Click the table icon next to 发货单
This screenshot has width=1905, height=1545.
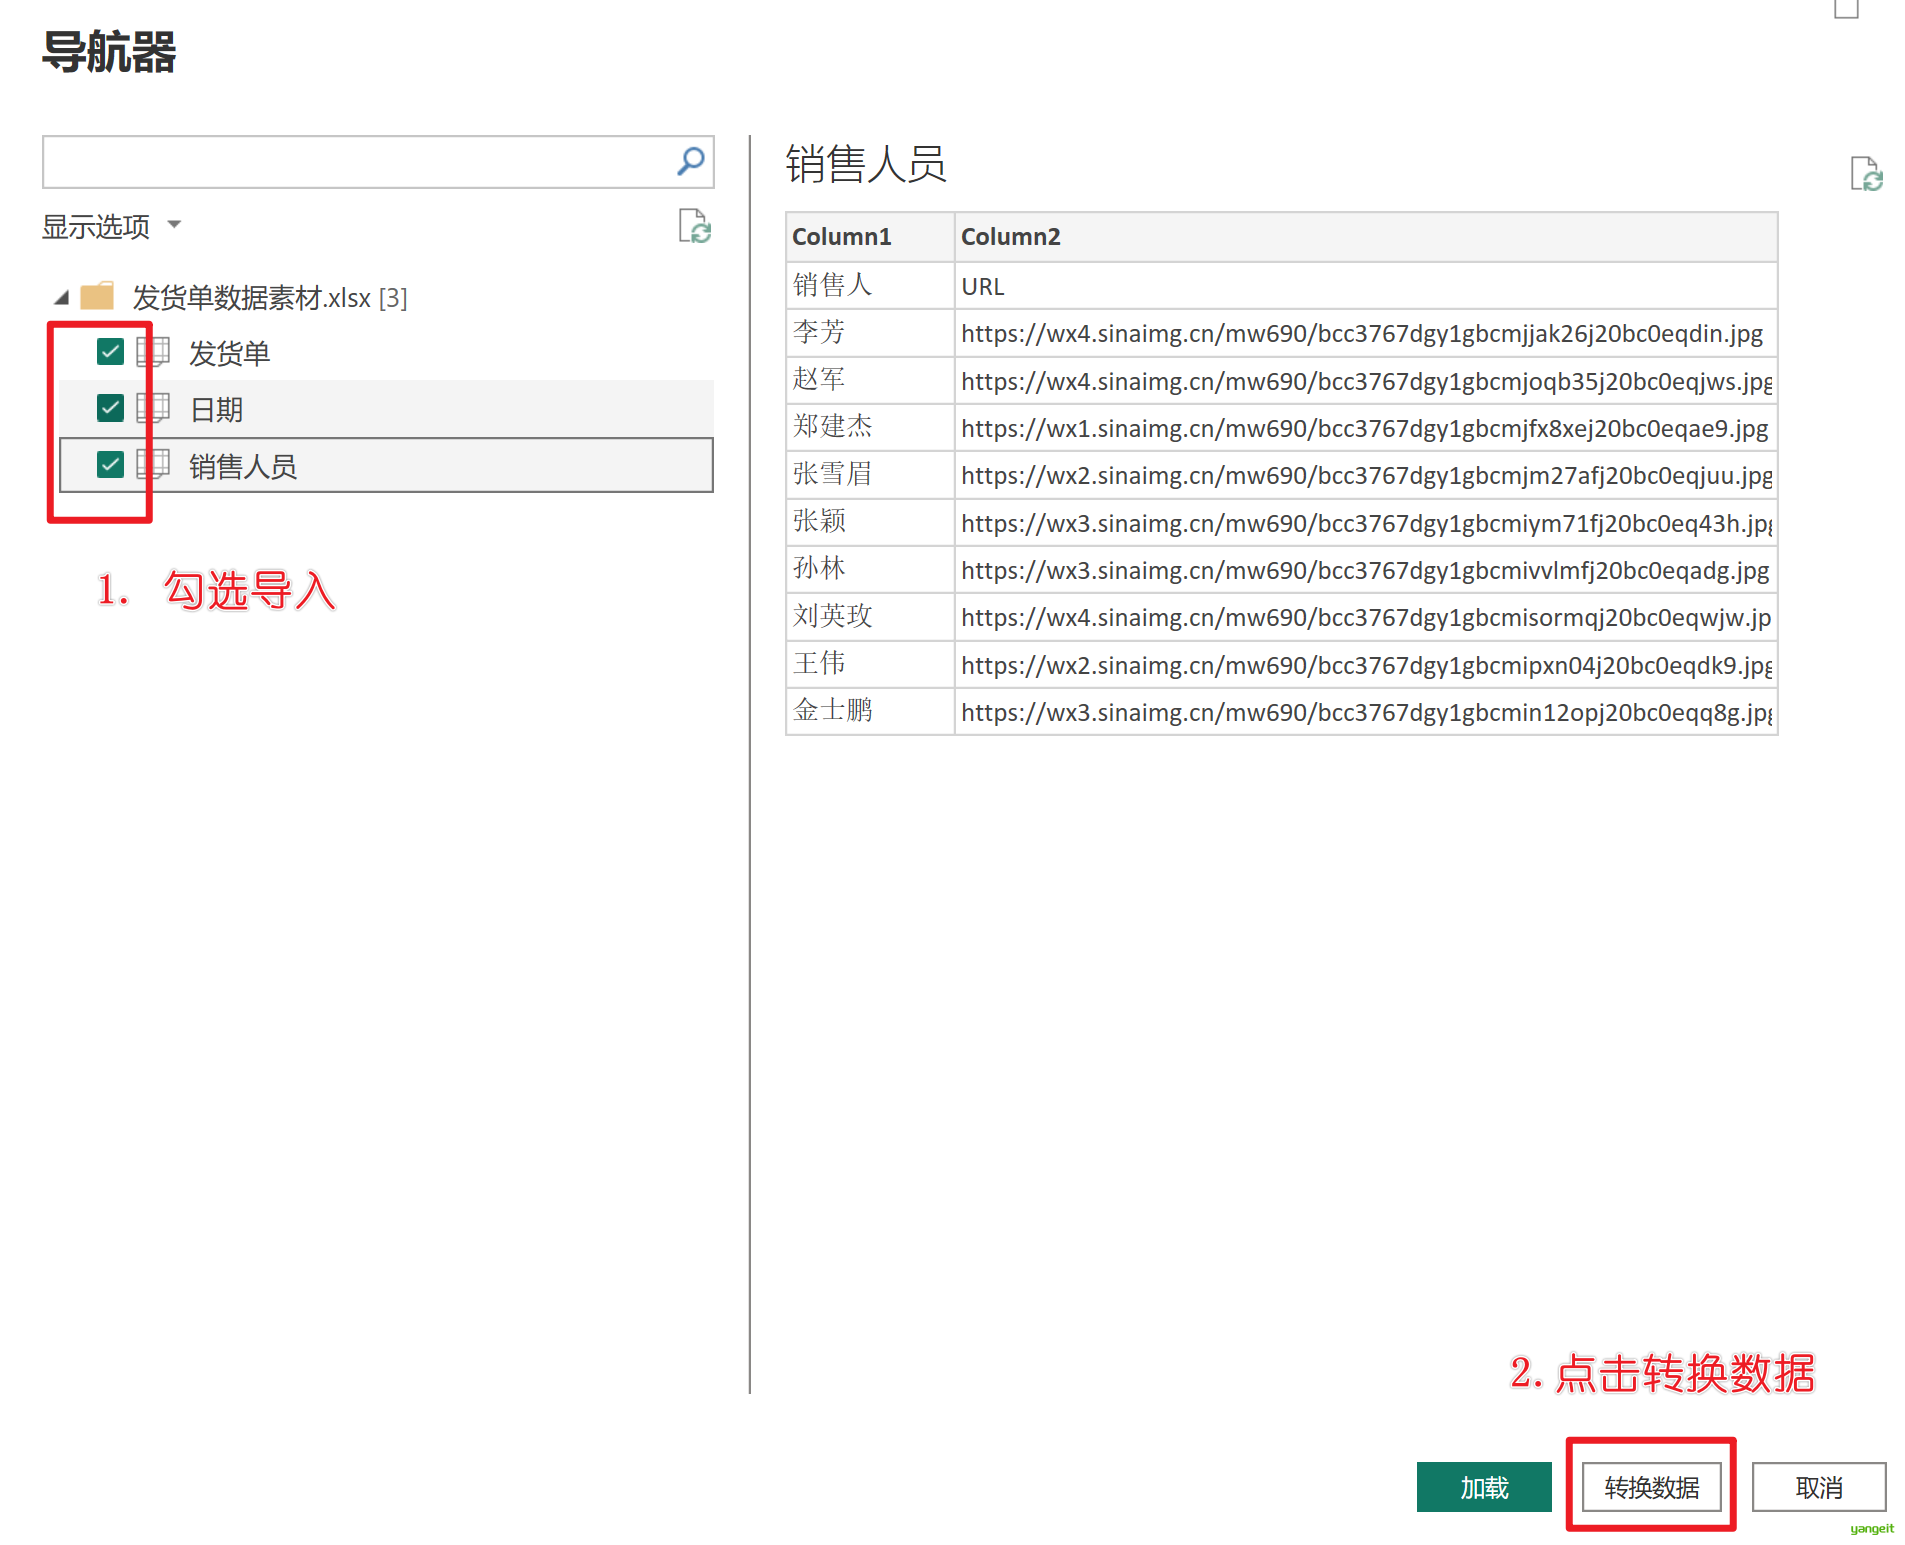pyautogui.click(x=153, y=352)
